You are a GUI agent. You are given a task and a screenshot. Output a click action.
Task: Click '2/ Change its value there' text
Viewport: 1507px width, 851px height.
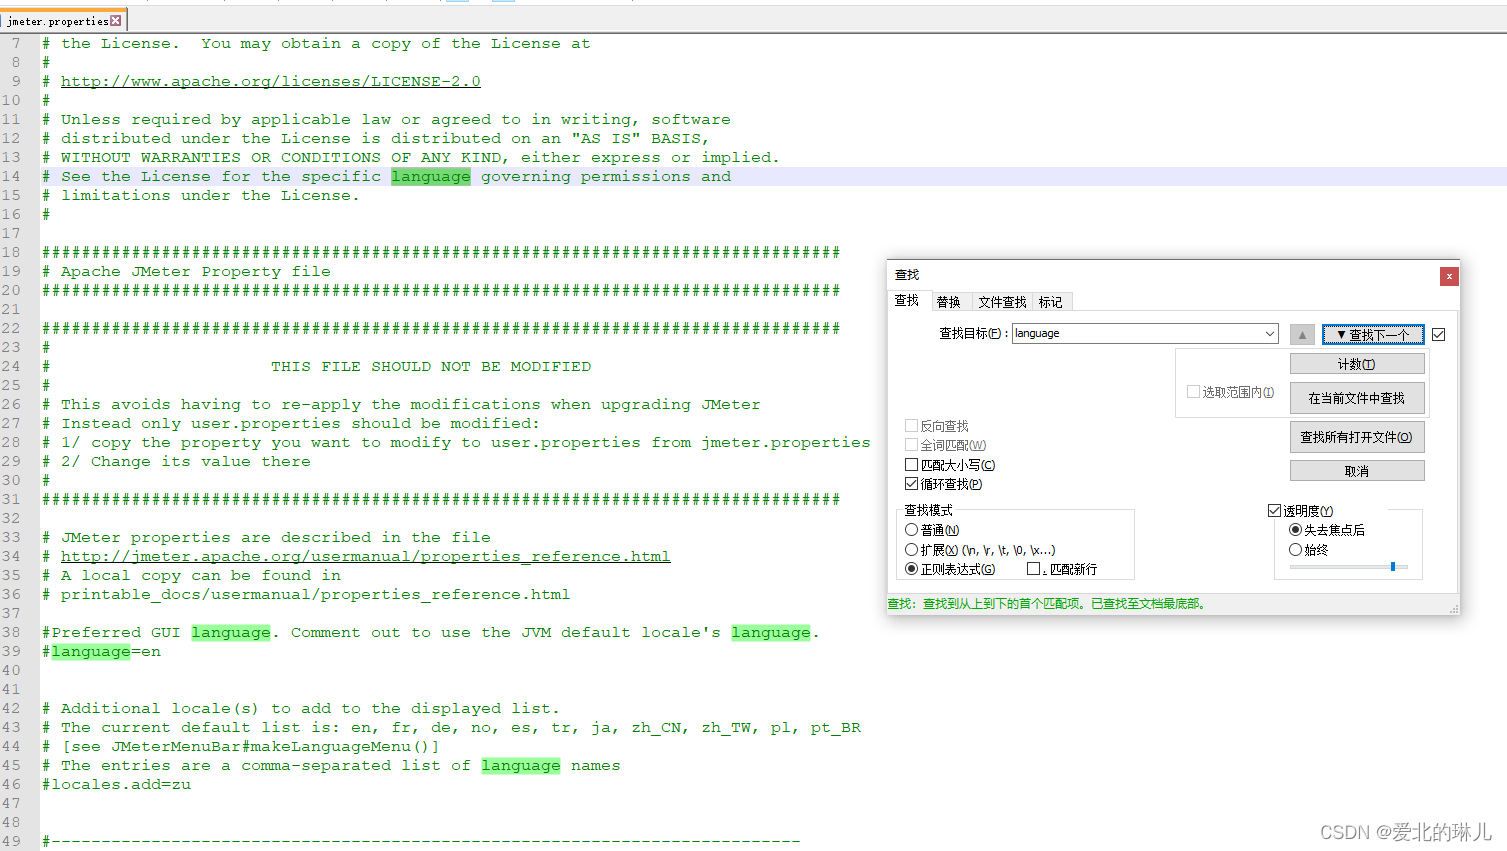[186, 462]
